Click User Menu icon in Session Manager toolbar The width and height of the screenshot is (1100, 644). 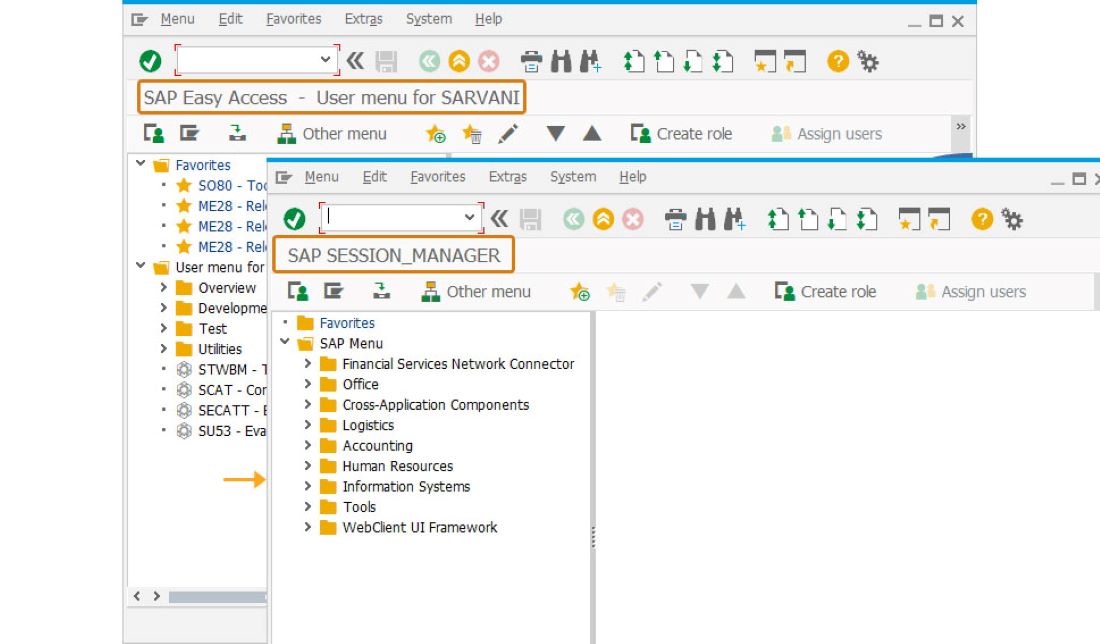pos(298,291)
